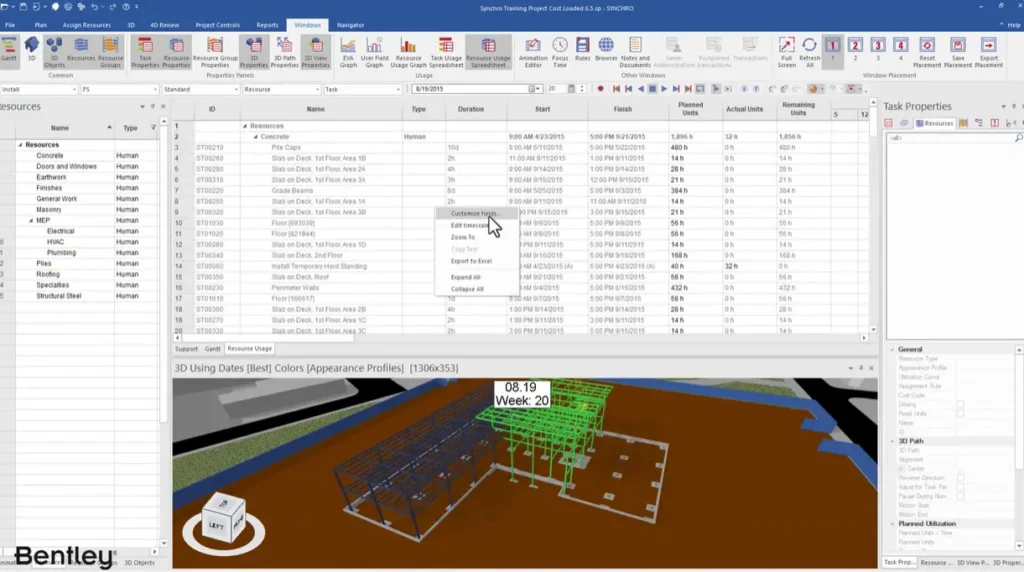Open the Resource Usage Graph
Screen dimensions: 1024x572
click(x=408, y=52)
